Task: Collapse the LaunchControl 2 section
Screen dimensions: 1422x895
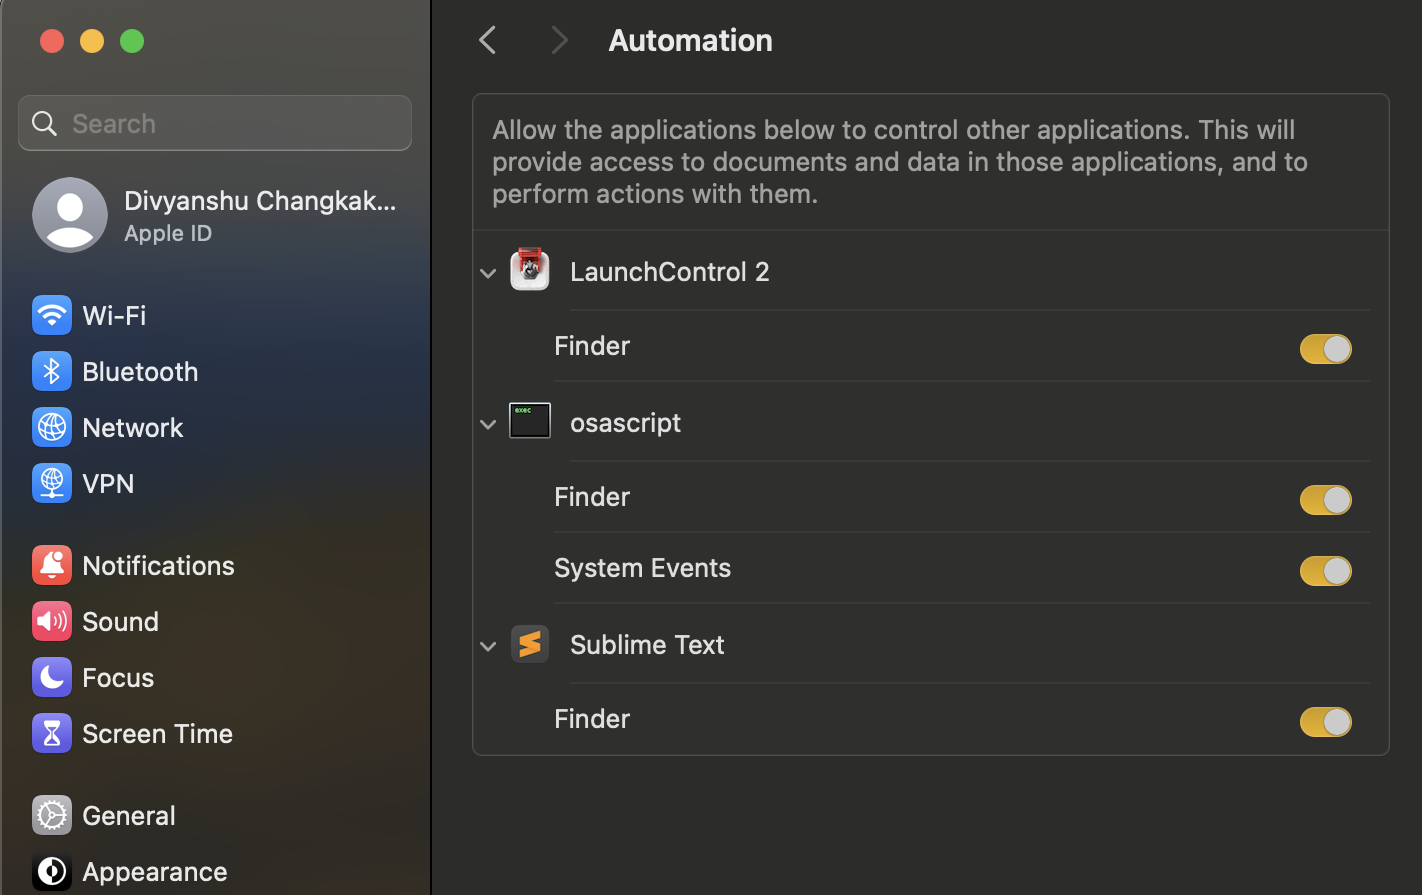Action: pyautogui.click(x=487, y=273)
